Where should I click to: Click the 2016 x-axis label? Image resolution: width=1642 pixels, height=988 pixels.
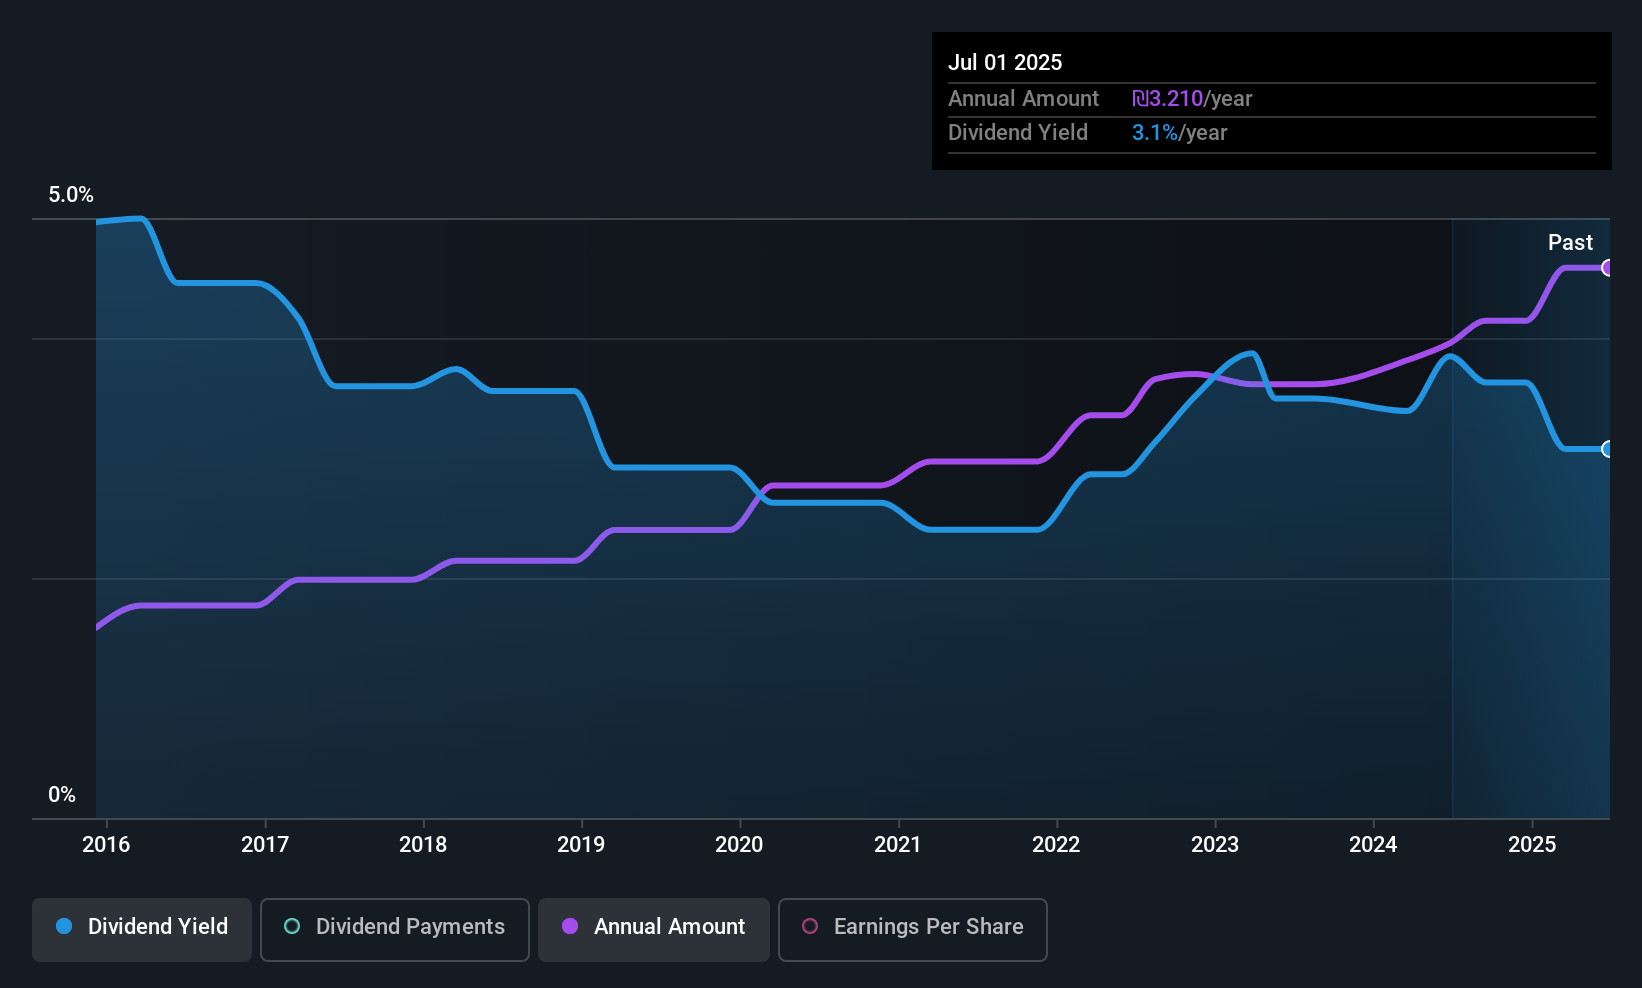click(x=106, y=844)
